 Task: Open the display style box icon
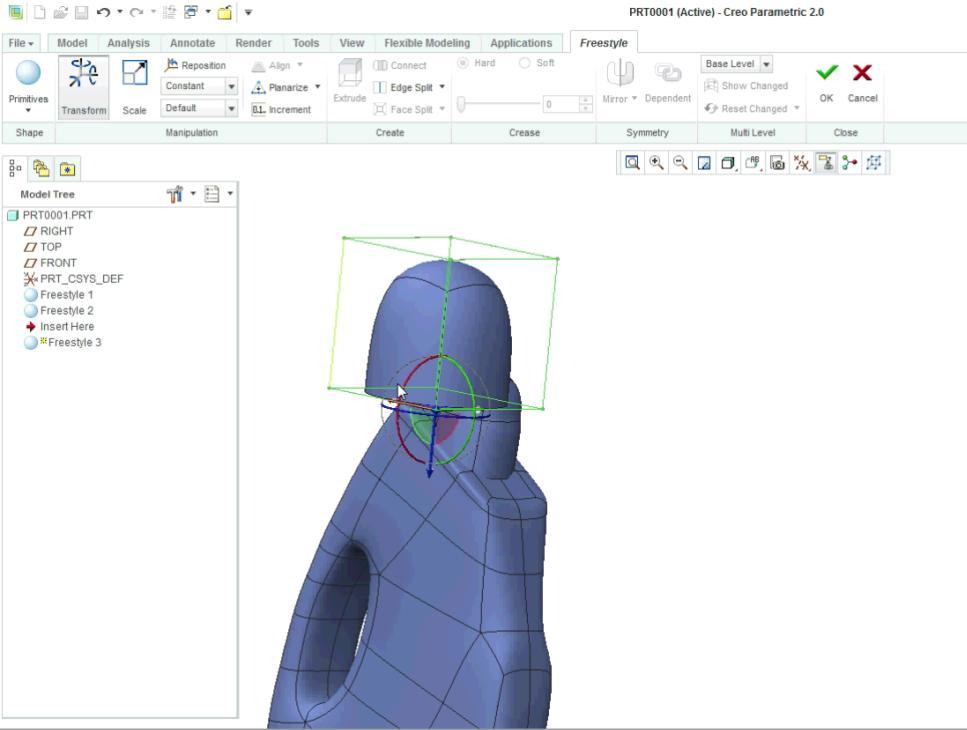point(728,163)
